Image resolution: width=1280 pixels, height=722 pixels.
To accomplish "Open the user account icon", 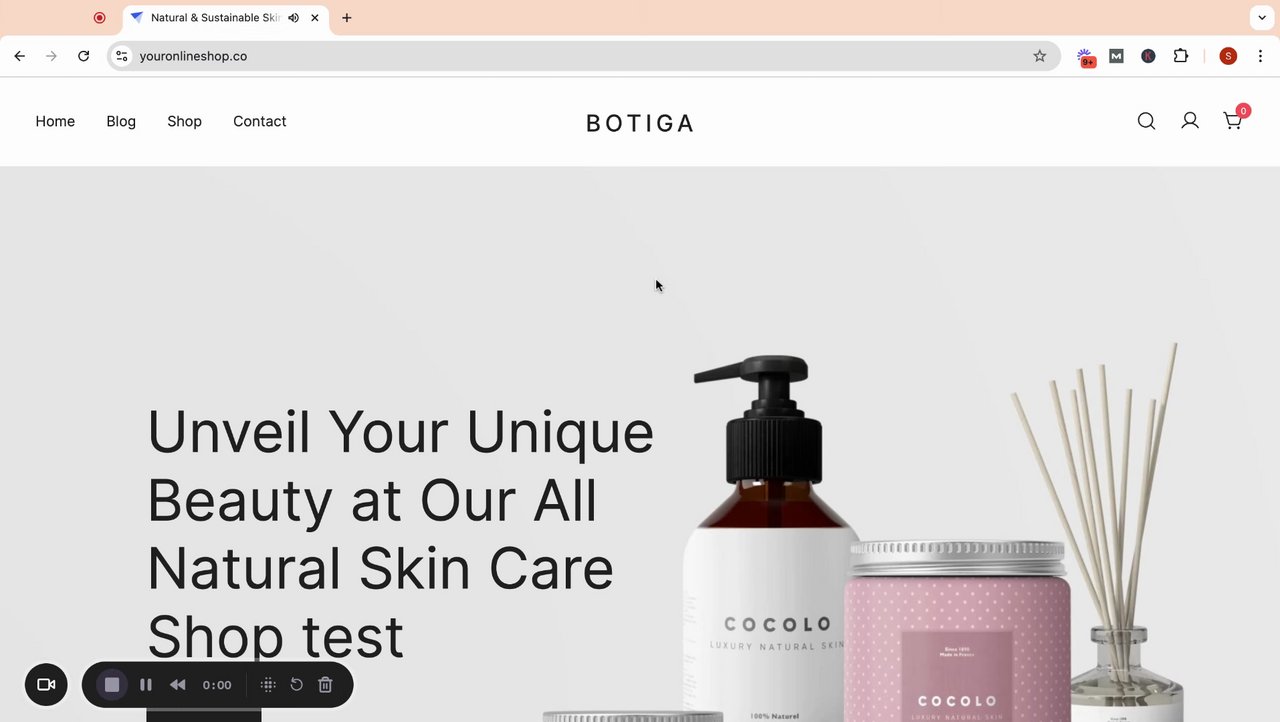I will (x=1190, y=121).
